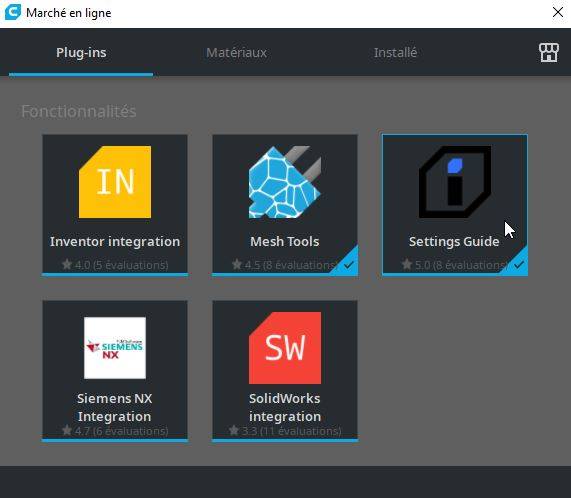Click the Mesh Tools blue mesh icon
This screenshot has width=571, height=498.
[x=285, y=182]
